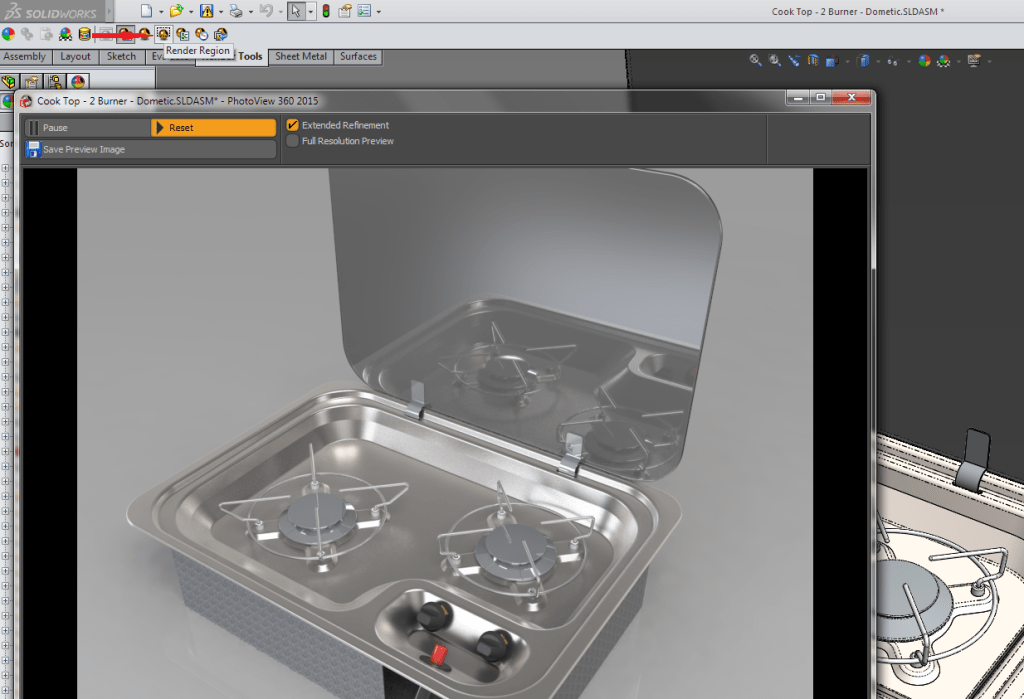Click the New Document icon
1024x699 pixels.
tap(145, 10)
